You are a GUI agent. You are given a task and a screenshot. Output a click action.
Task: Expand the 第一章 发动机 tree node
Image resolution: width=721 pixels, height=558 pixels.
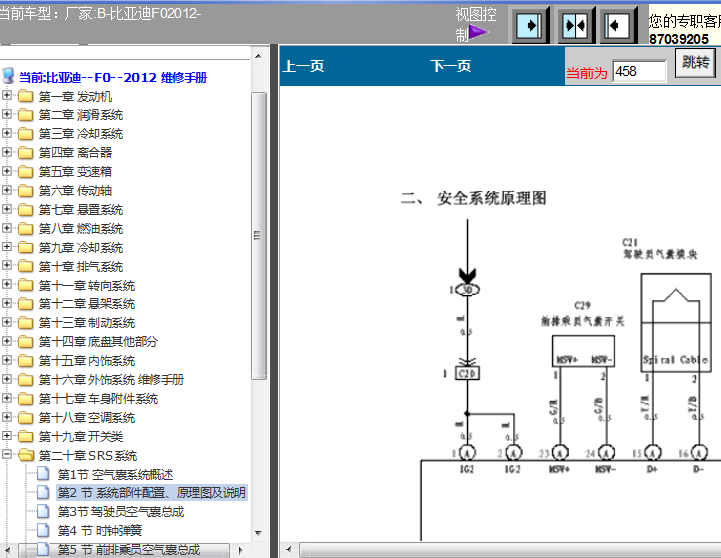(x=7, y=95)
